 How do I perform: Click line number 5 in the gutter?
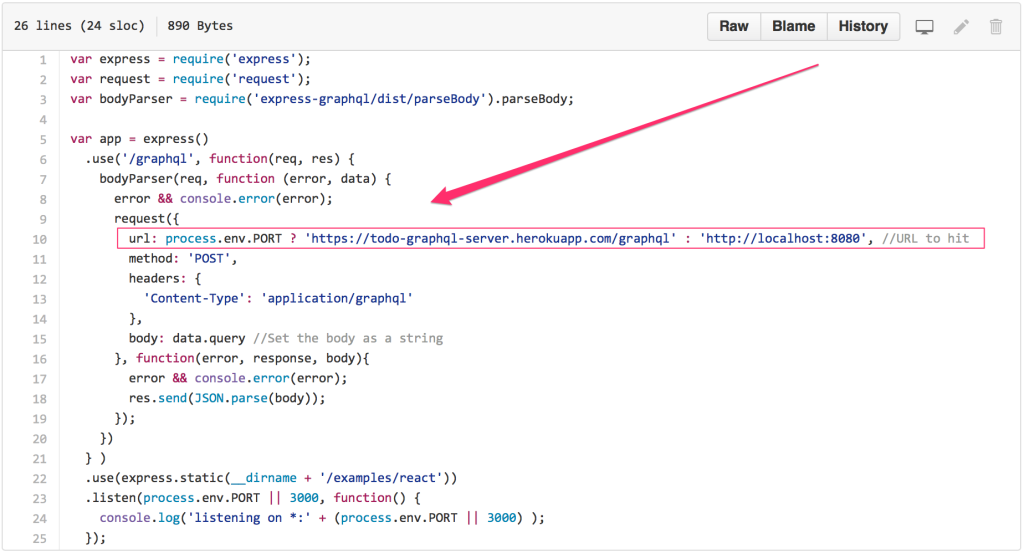pos(42,139)
